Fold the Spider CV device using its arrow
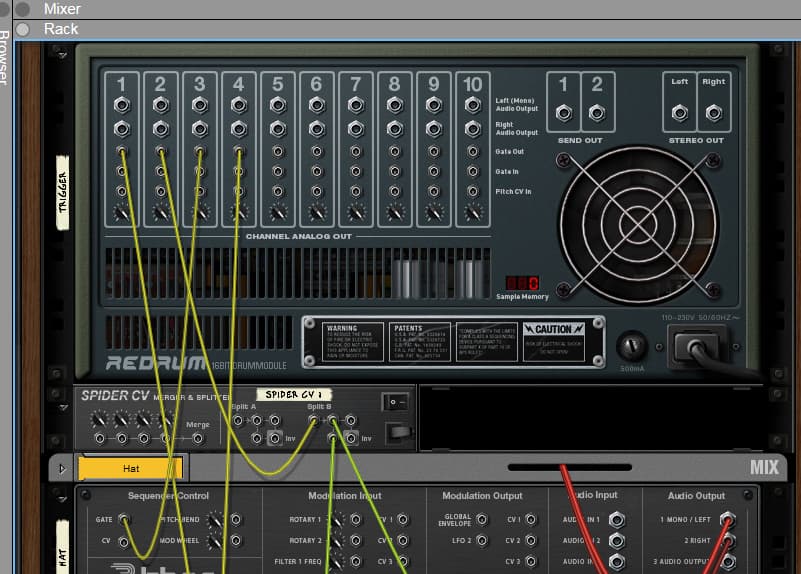This screenshot has width=801, height=574. [63, 408]
